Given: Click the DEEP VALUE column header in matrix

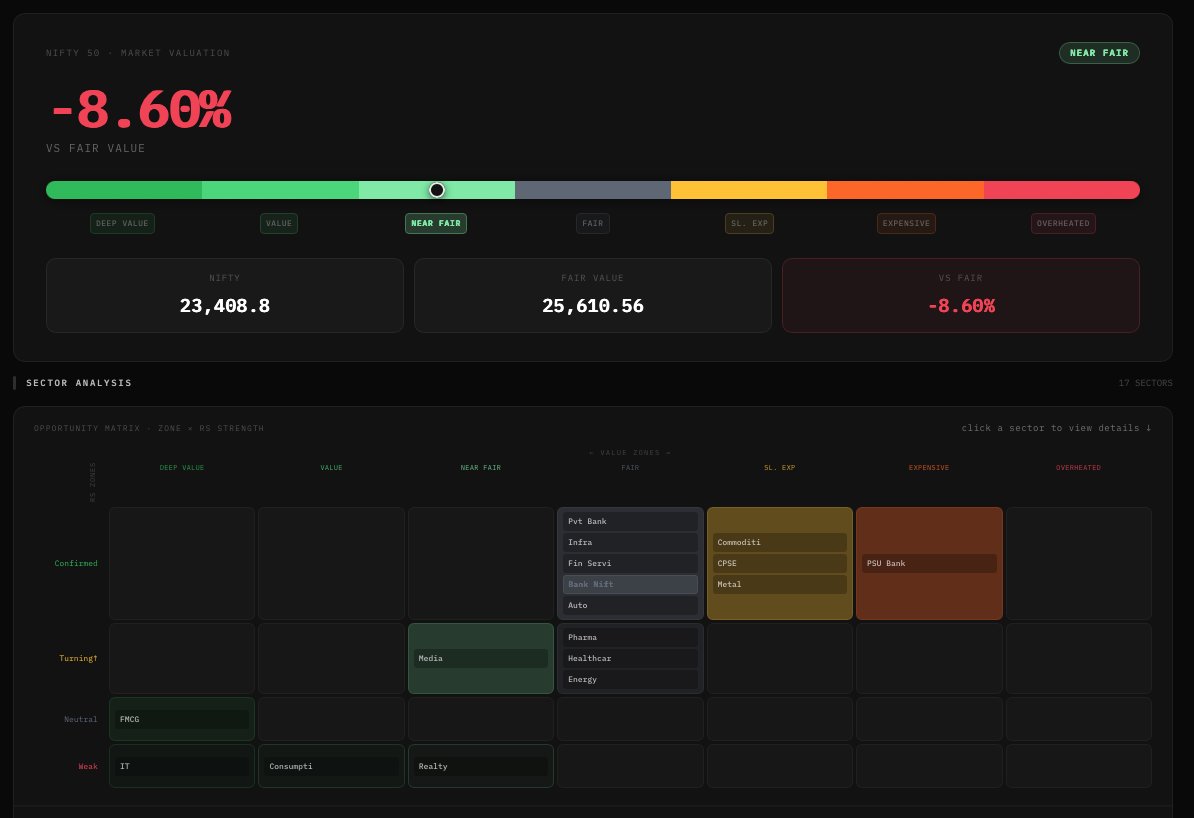Looking at the screenshot, I should pyautogui.click(x=182, y=468).
